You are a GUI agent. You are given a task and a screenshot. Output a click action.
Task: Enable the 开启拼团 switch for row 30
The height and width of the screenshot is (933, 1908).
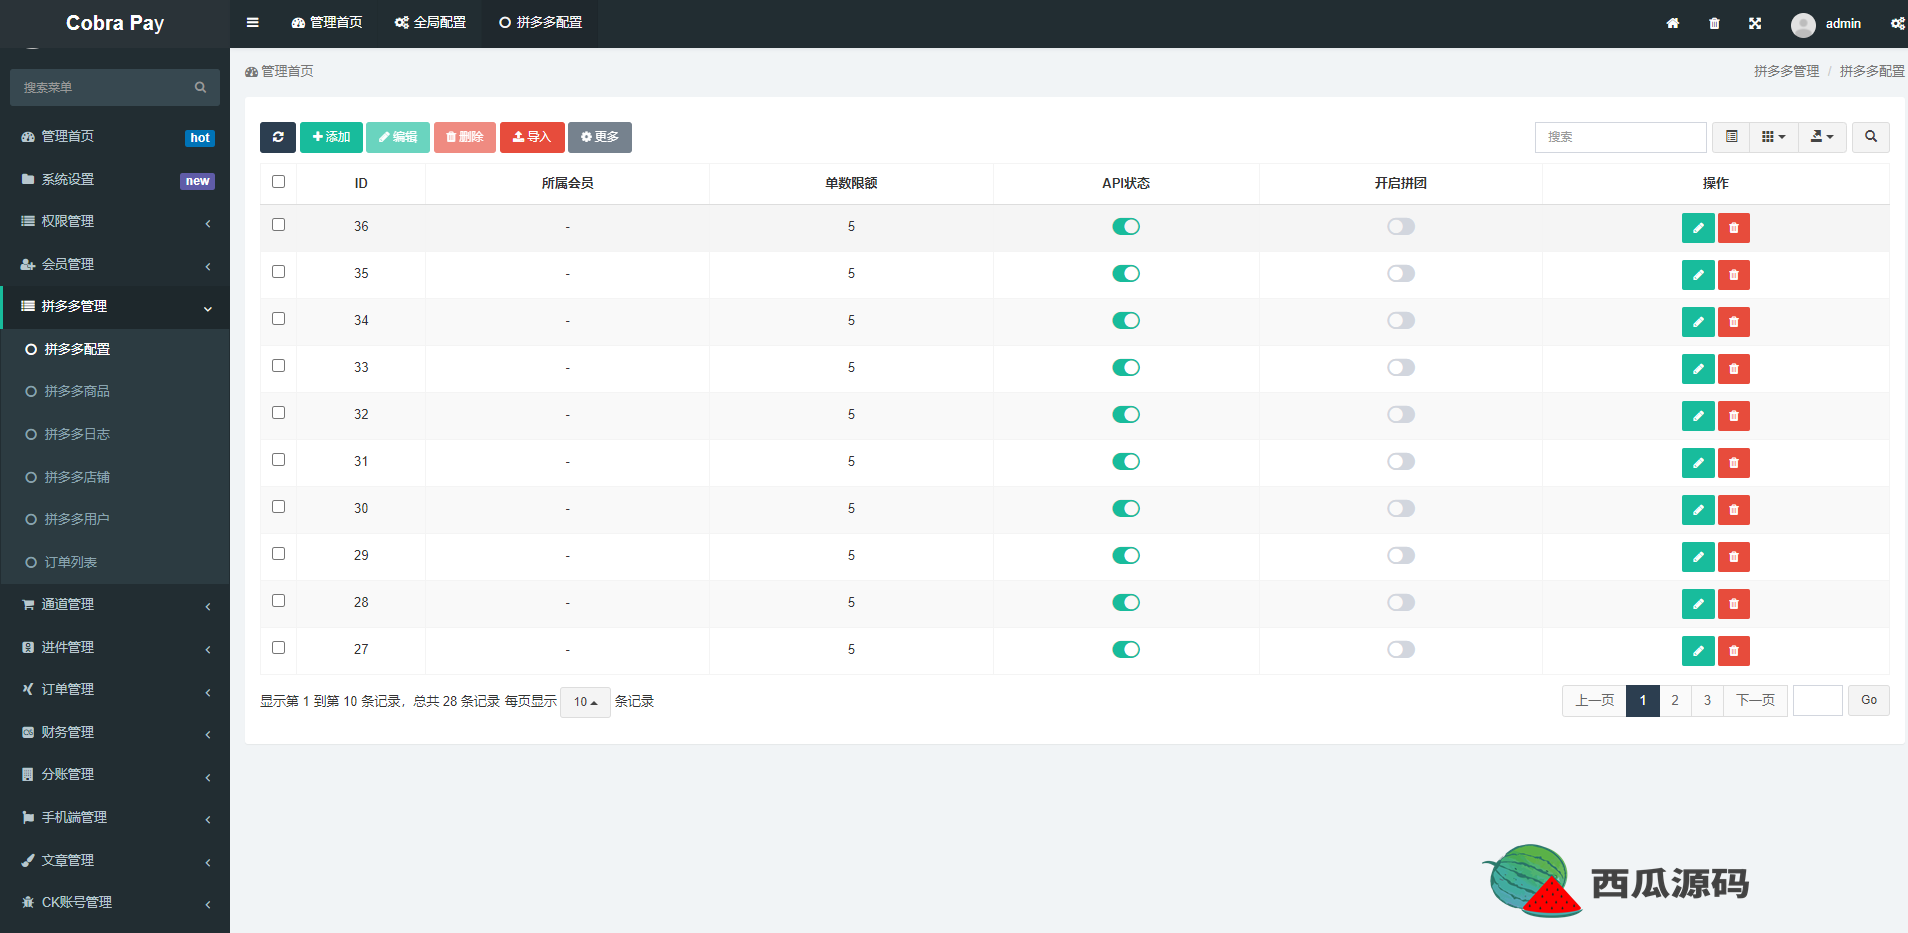point(1401,509)
